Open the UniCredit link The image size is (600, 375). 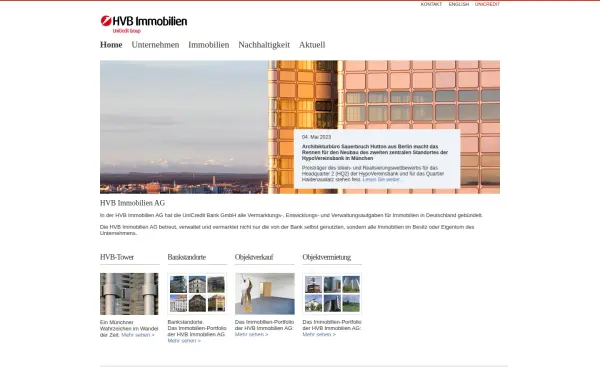[x=487, y=4]
